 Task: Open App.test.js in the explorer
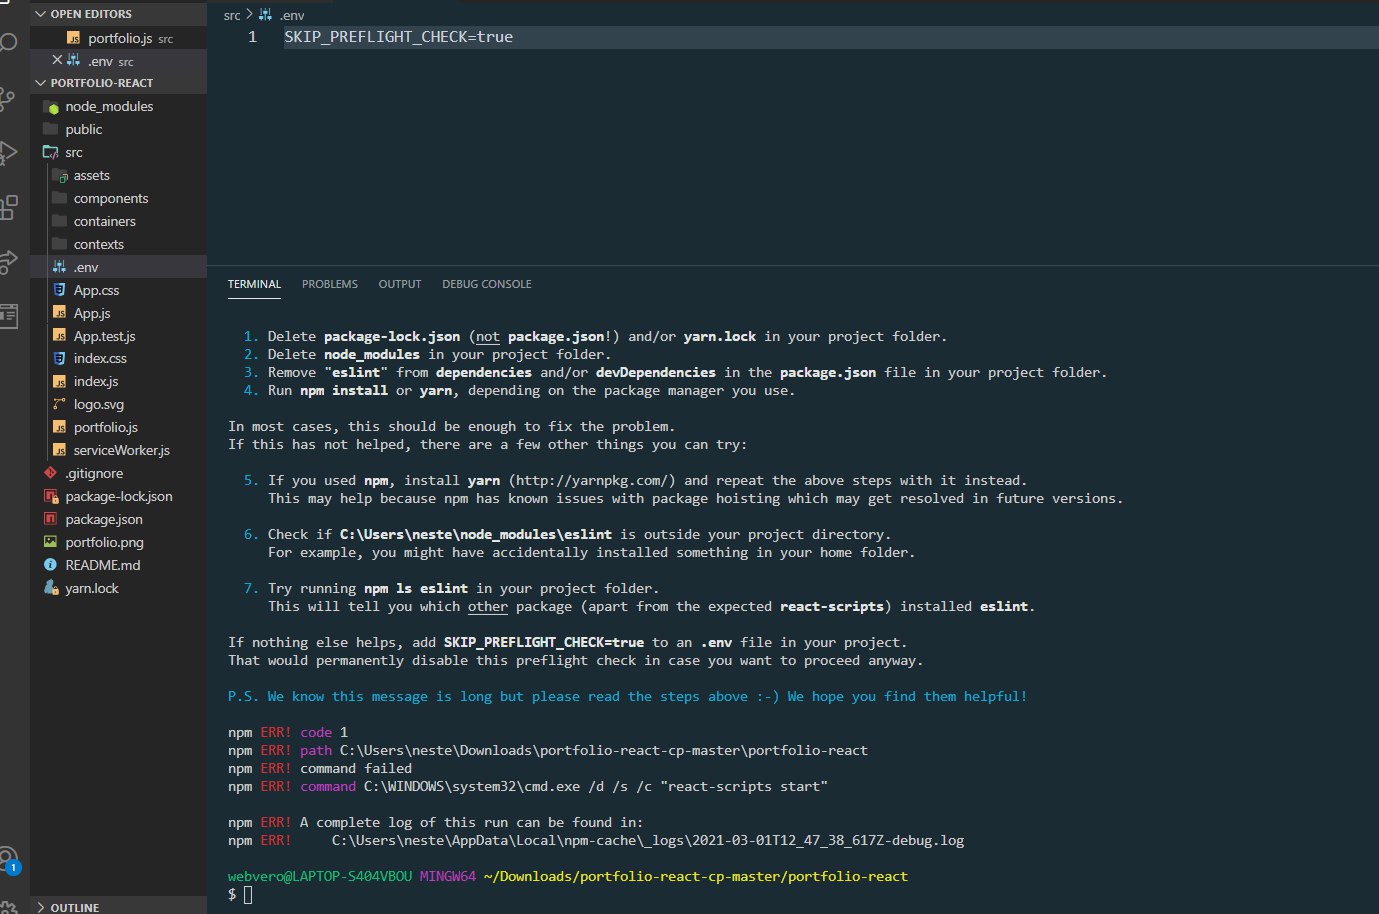(x=118, y=336)
